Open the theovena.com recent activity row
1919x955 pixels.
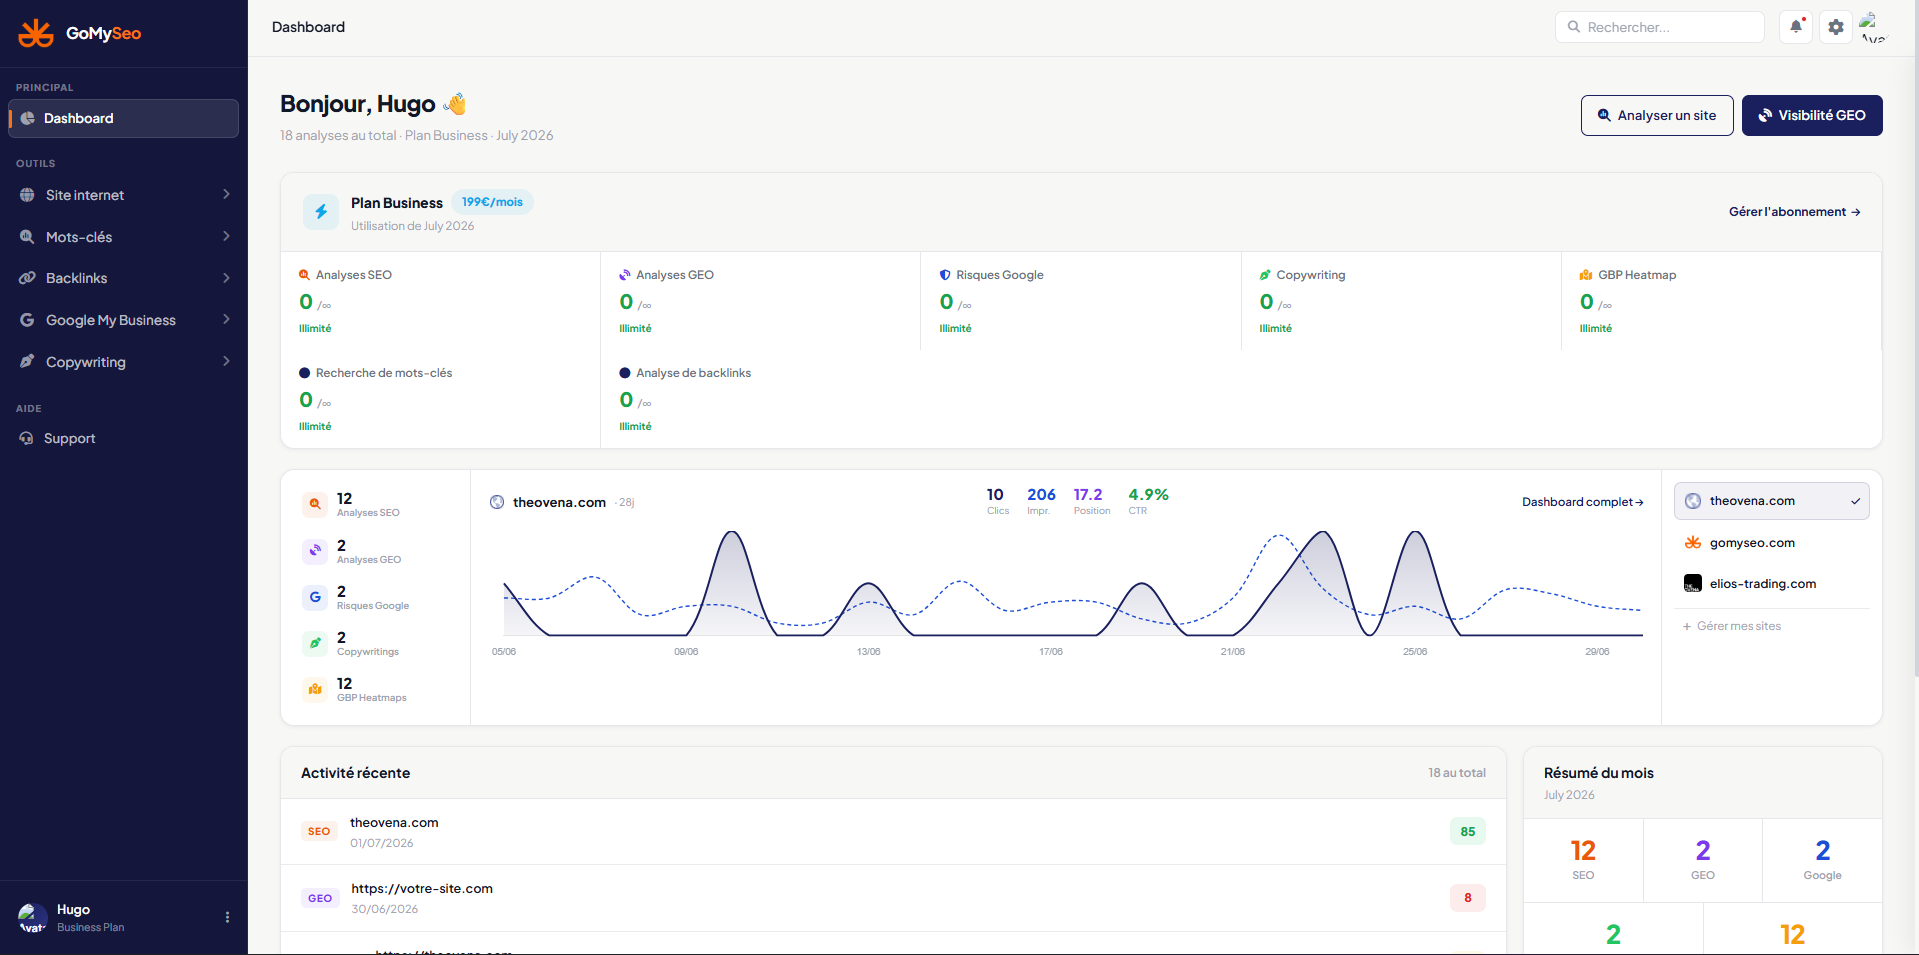pyautogui.click(x=893, y=832)
